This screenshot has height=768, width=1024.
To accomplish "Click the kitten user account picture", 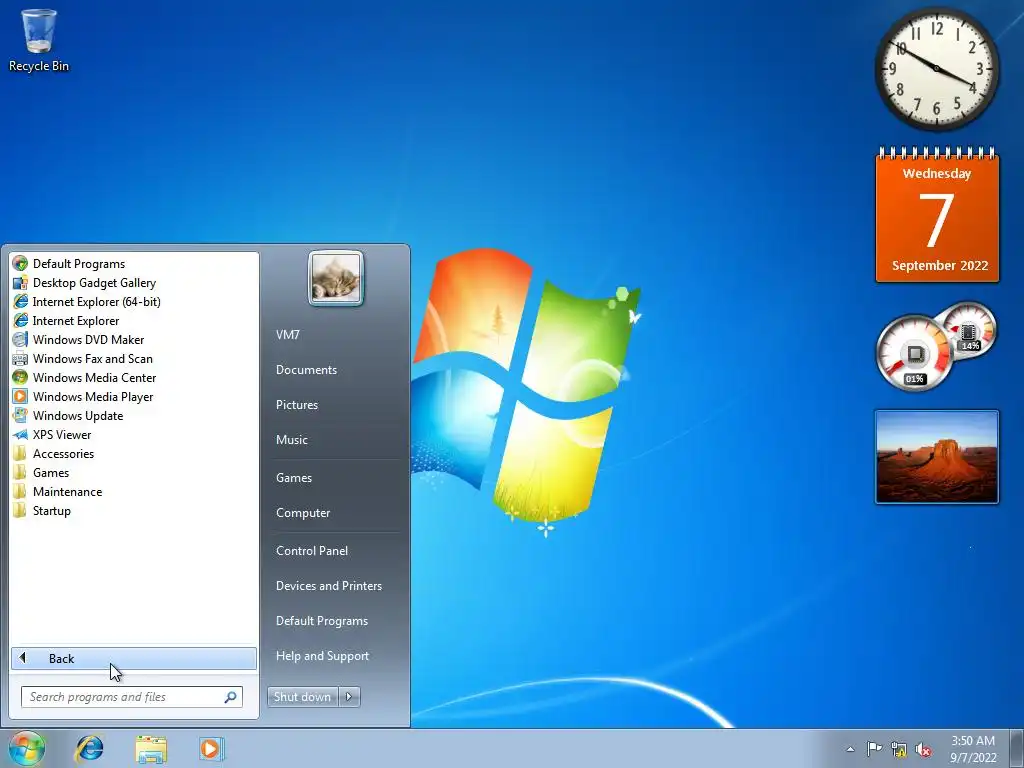I will click(336, 278).
